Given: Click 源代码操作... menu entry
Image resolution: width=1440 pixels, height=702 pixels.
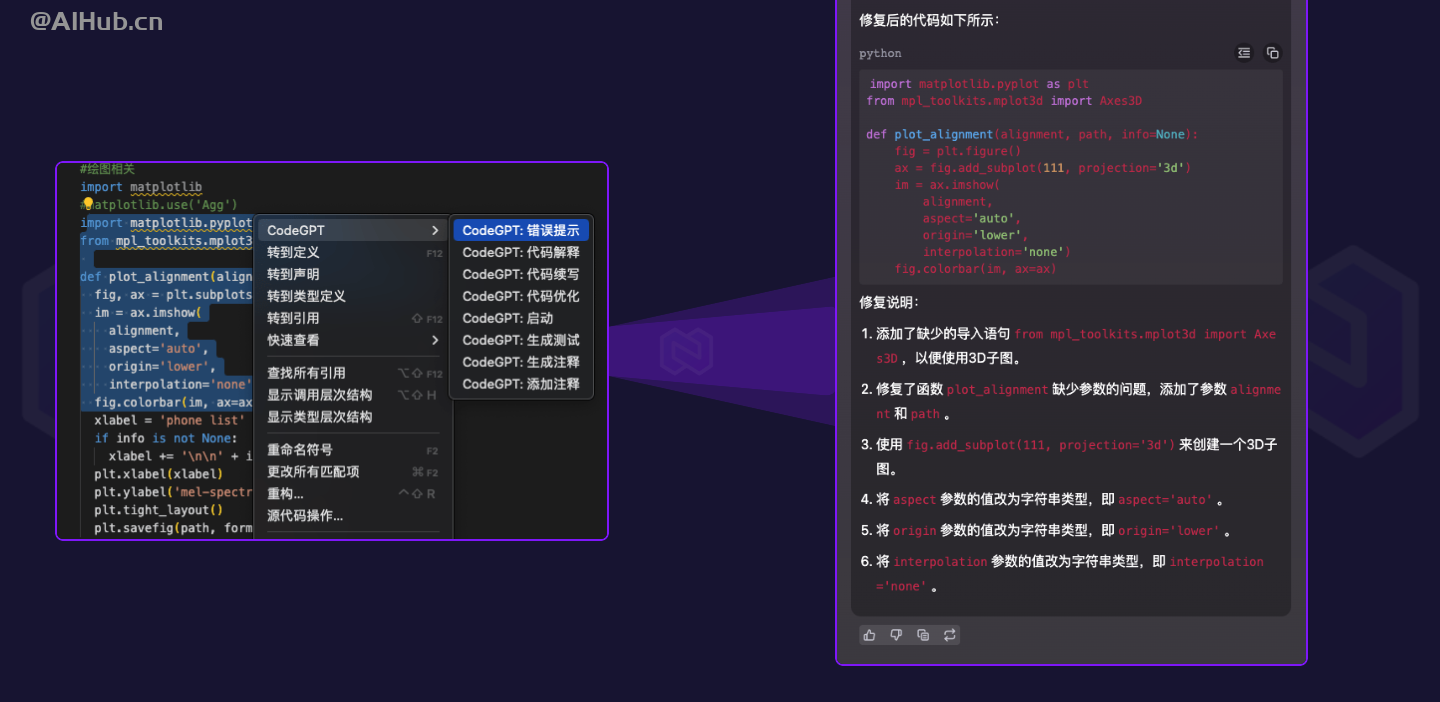Looking at the screenshot, I should click(354, 516).
